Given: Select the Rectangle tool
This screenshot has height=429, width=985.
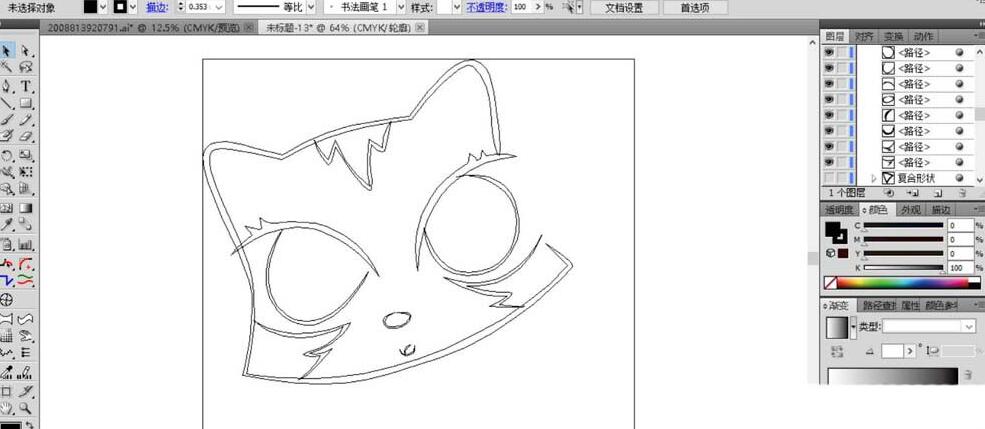Looking at the screenshot, I should (x=25, y=102).
